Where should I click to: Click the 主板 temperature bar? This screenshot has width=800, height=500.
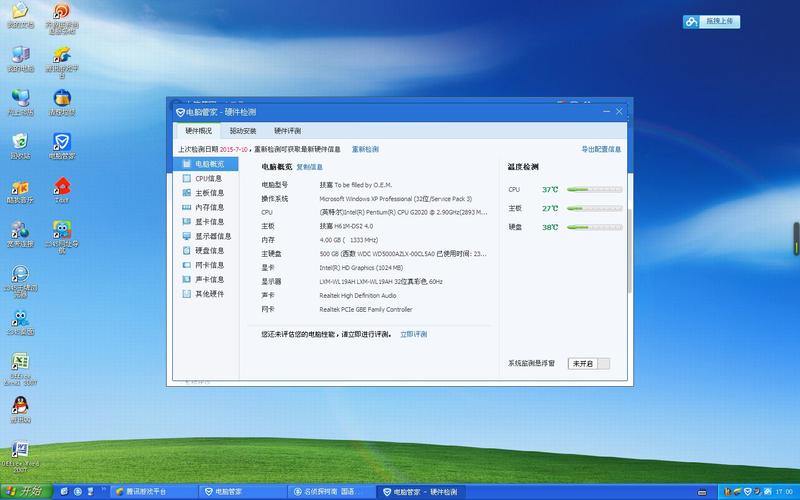(x=594, y=208)
